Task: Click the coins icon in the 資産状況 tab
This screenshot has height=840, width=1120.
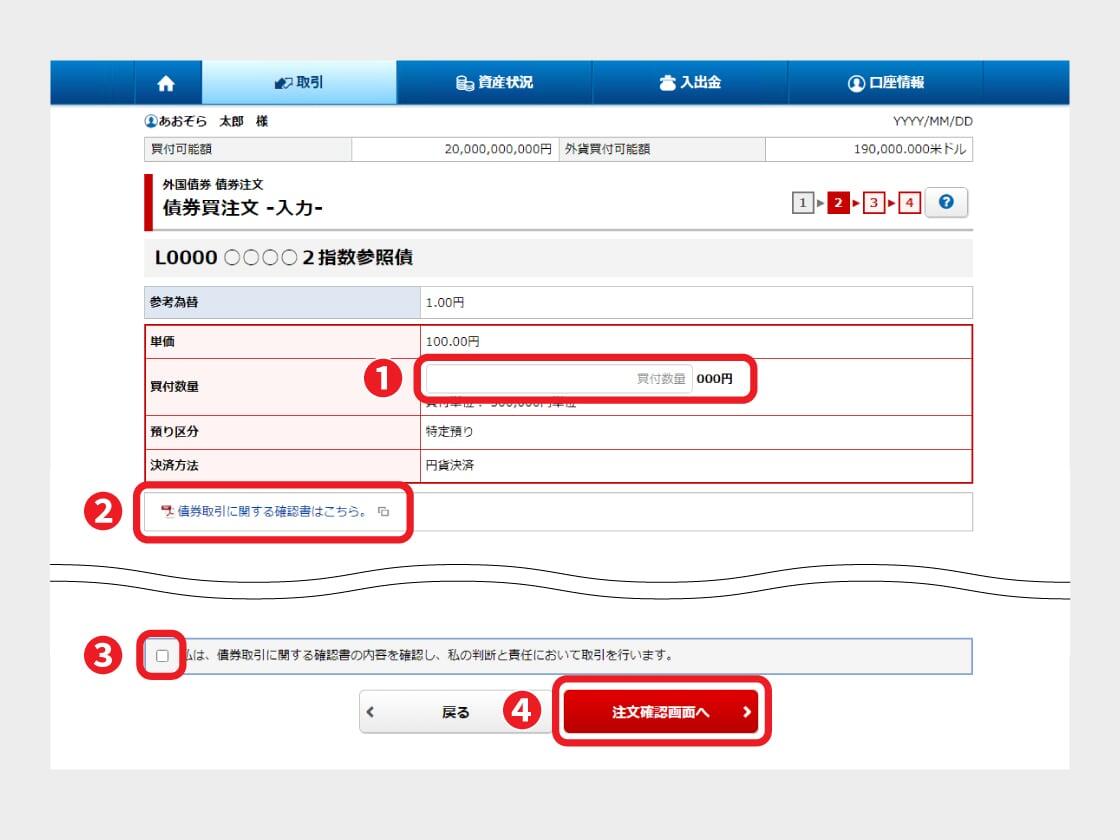Action: (x=464, y=83)
